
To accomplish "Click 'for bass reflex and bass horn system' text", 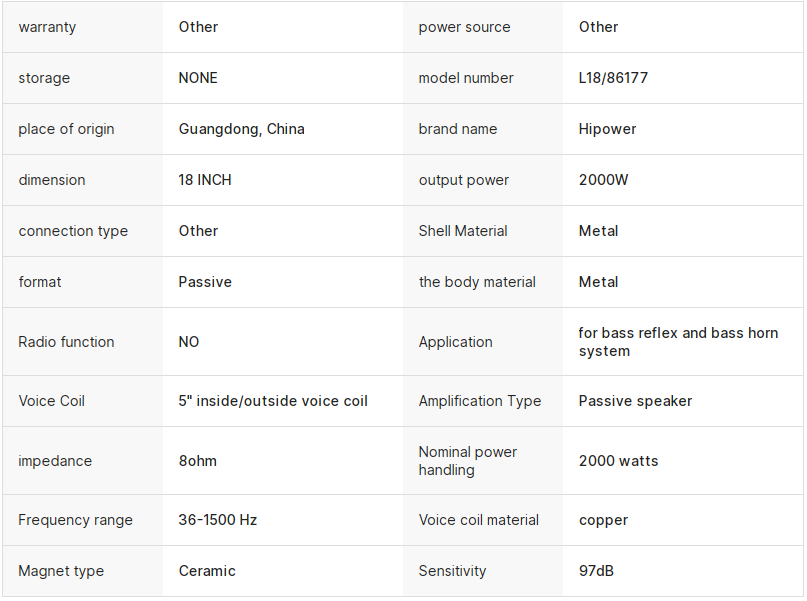I will tap(677, 342).
